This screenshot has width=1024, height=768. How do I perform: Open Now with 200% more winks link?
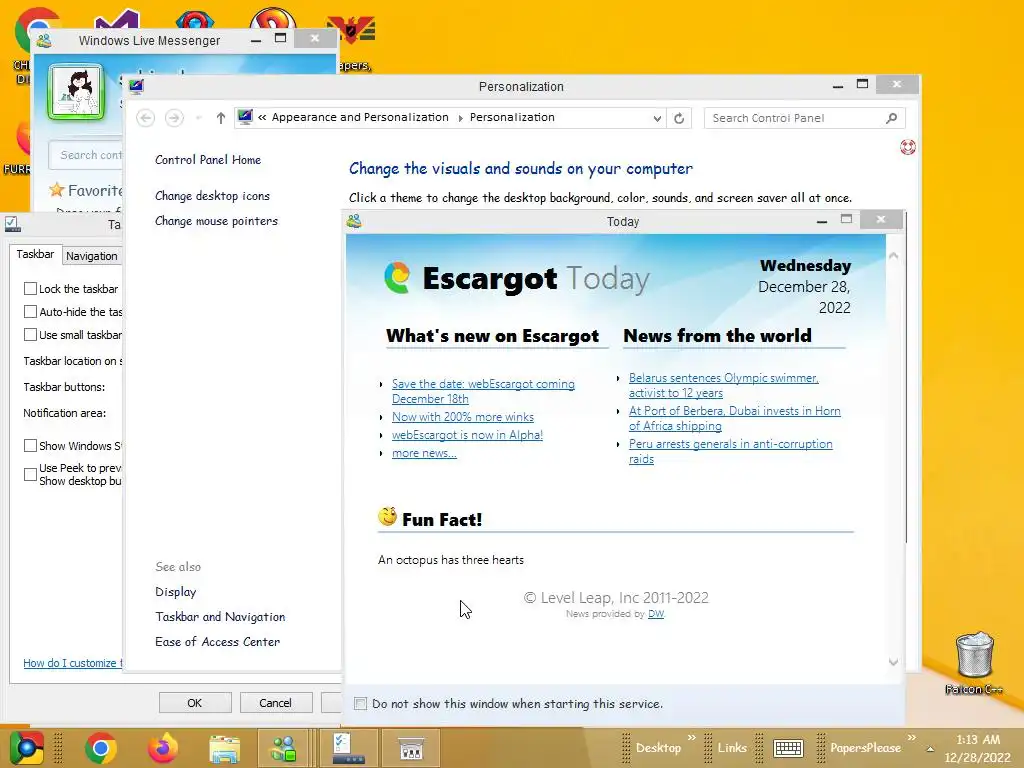pyautogui.click(x=462, y=417)
